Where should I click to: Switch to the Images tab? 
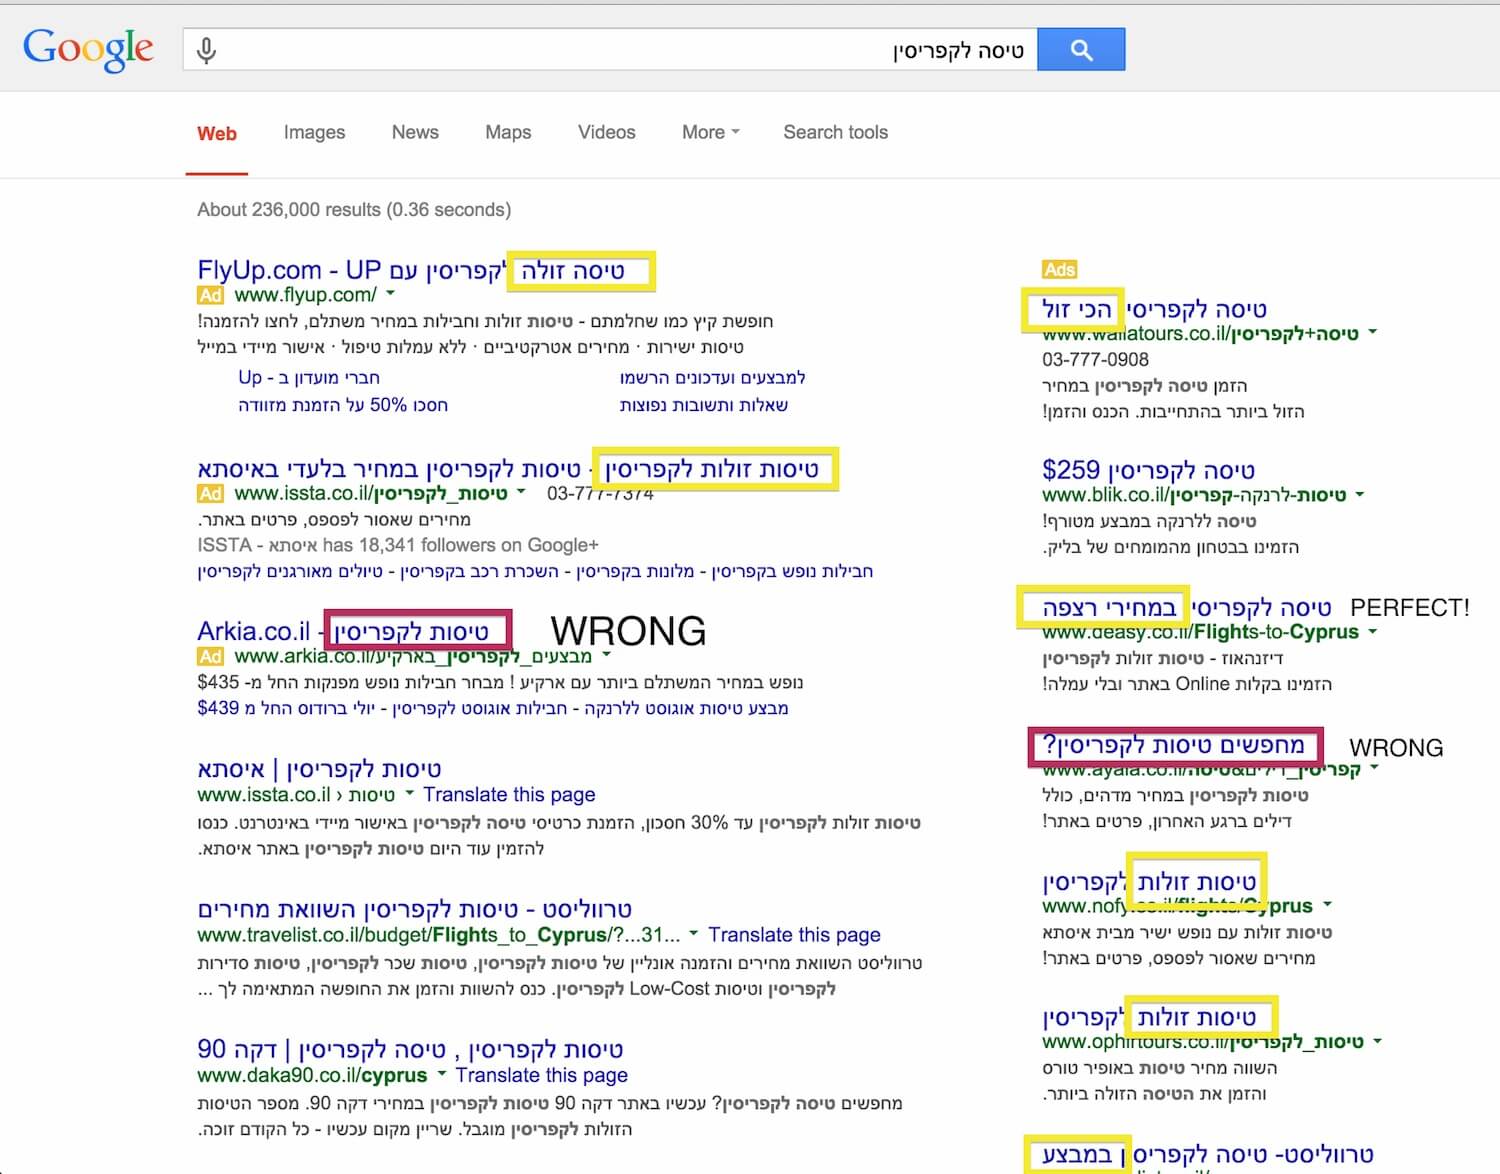click(314, 132)
